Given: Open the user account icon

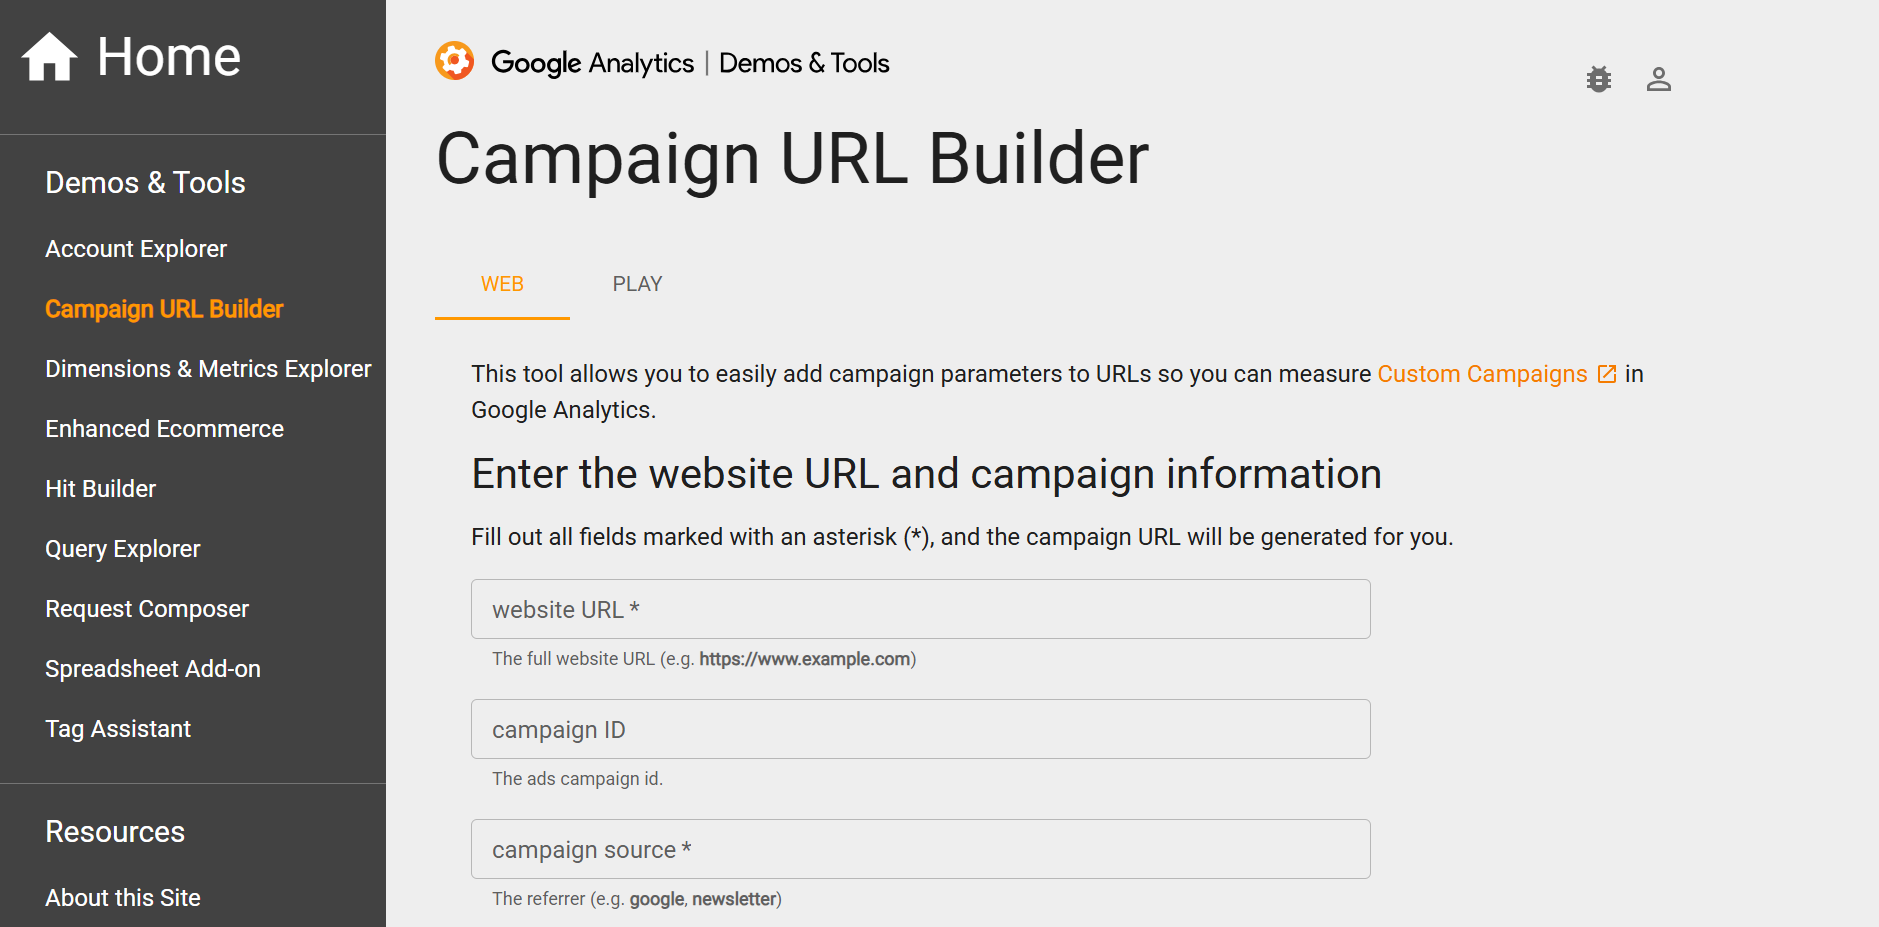Looking at the screenshot, I should click(x=1658, y=79).
